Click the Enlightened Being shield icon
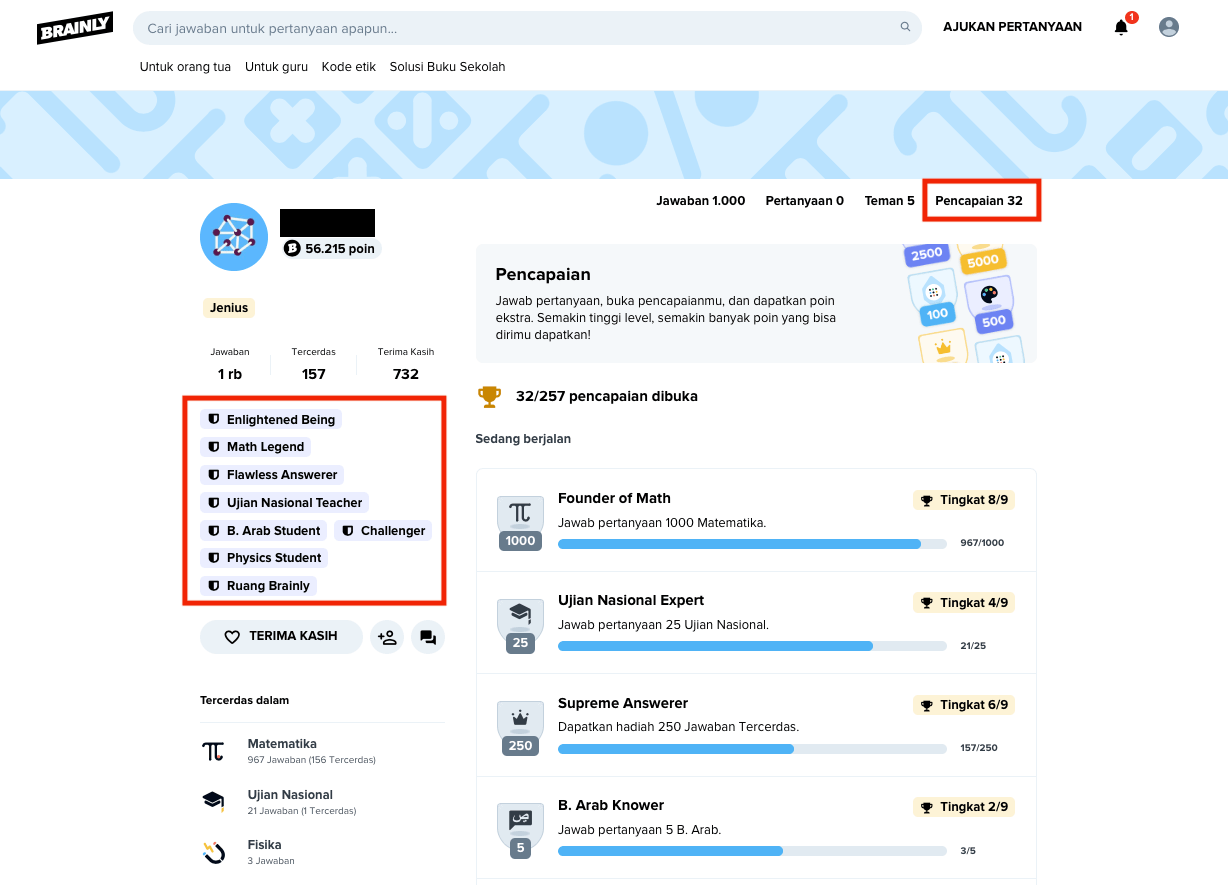1228x885 pixels. pyautogui.click(x=214, y=420)
